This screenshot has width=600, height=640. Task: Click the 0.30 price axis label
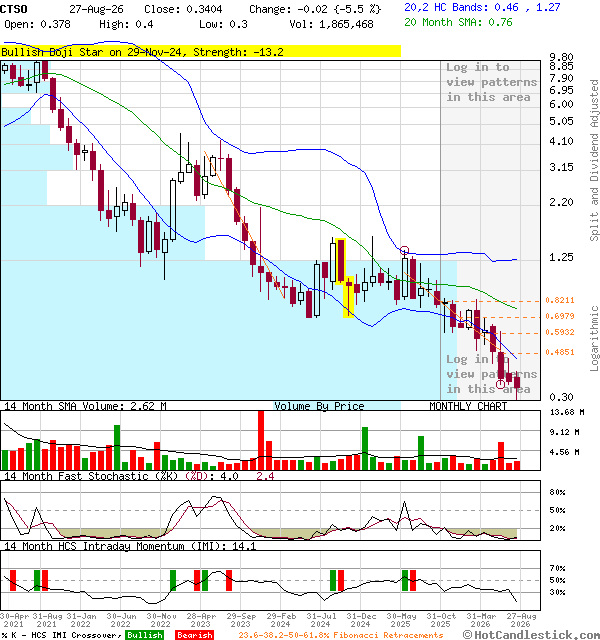[561, 397]
